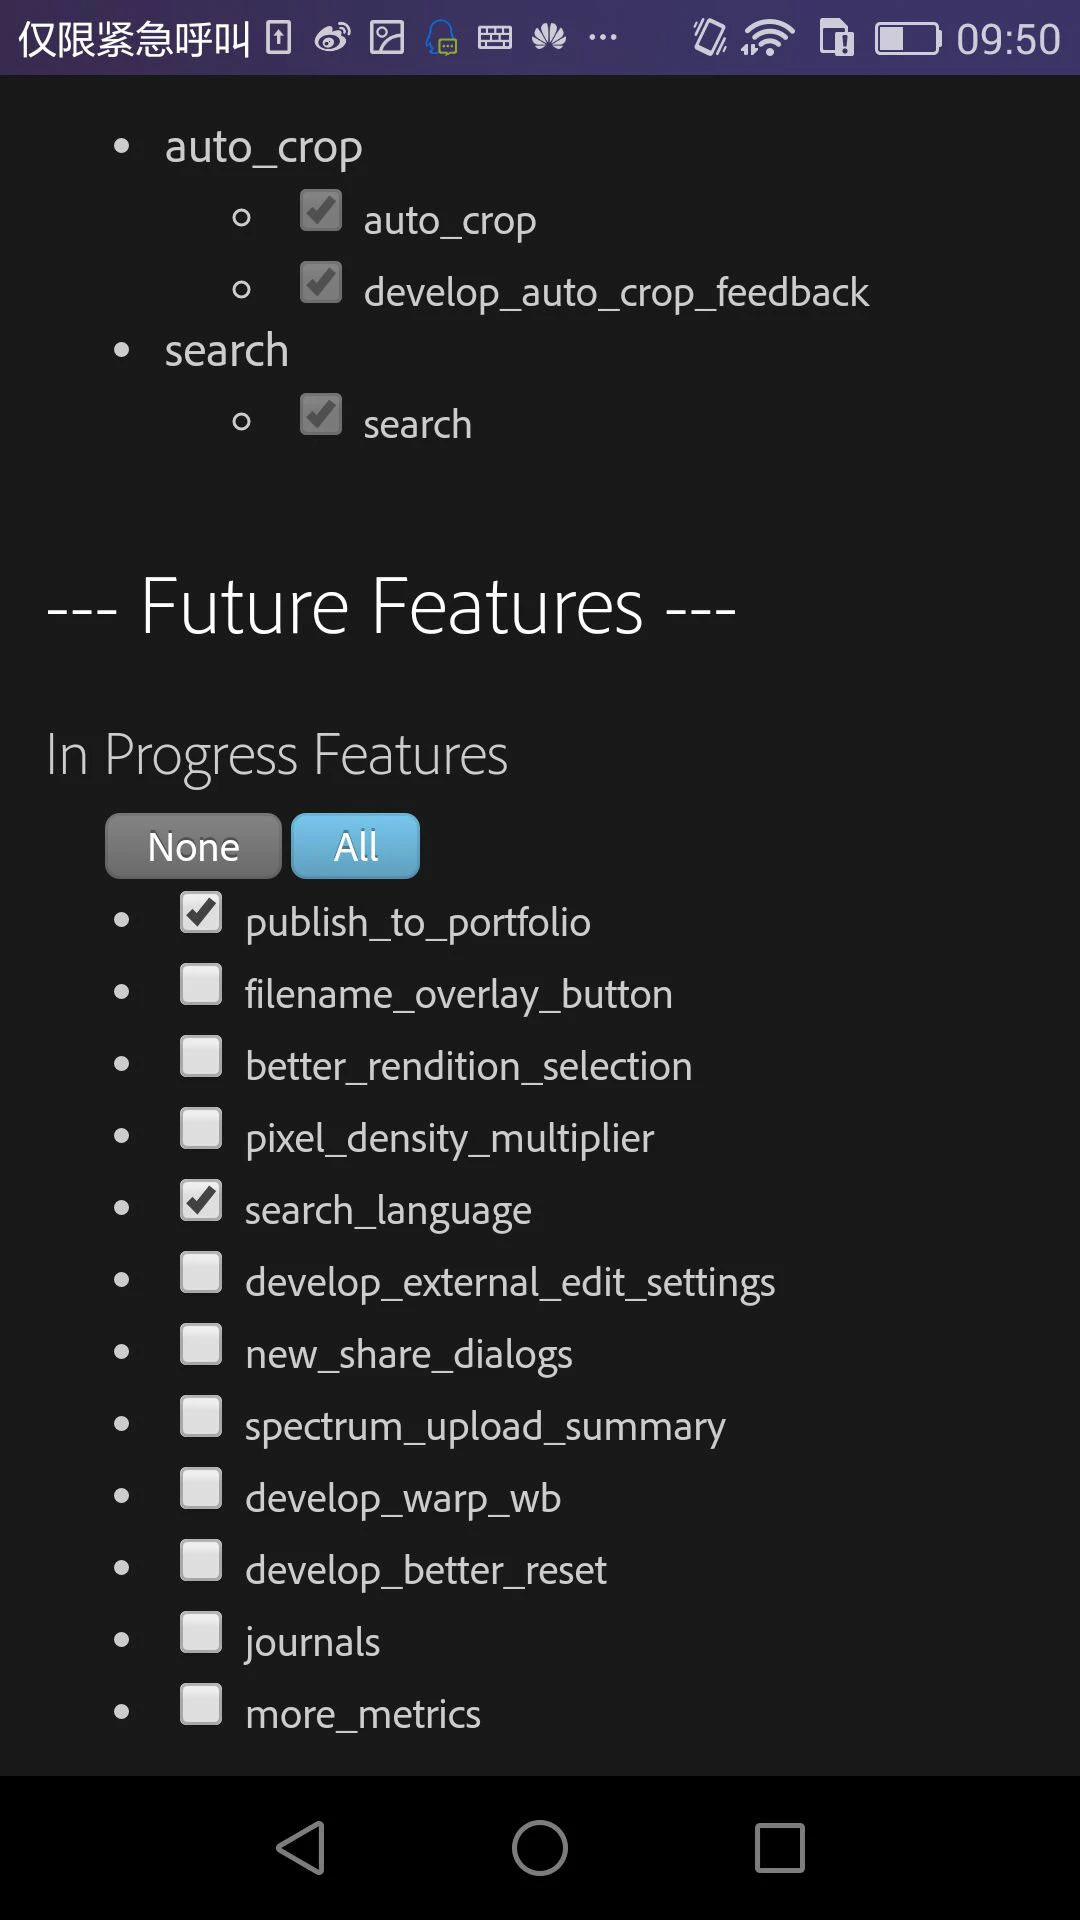
Task: Tap the Weibo icon in status bar
Action: click(x=332, y=39)
